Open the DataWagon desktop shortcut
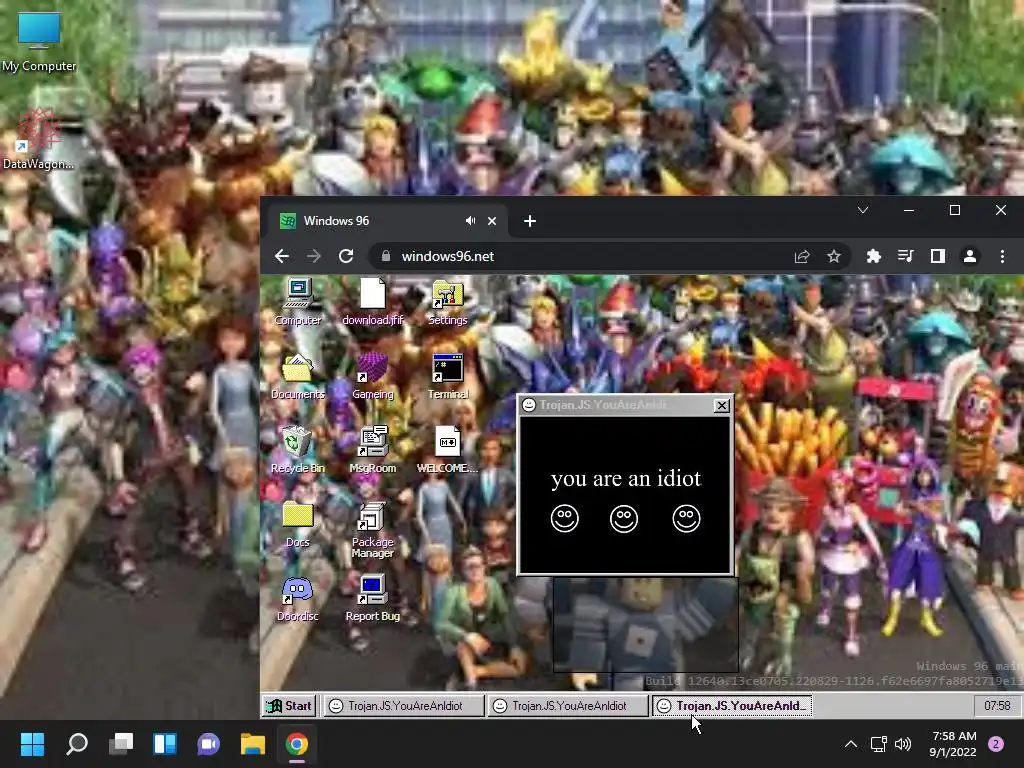 (39, 139)
